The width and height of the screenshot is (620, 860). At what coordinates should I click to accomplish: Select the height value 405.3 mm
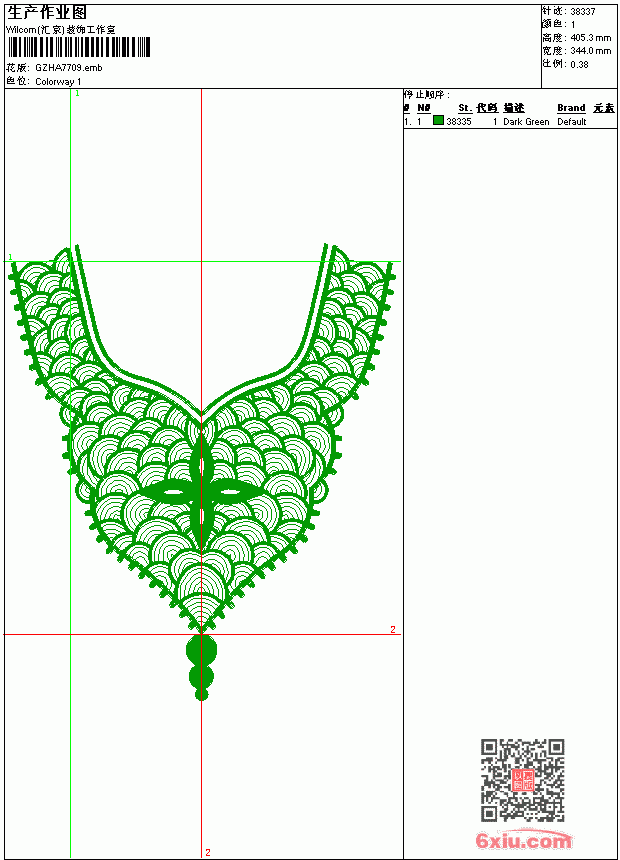point(590,38)
